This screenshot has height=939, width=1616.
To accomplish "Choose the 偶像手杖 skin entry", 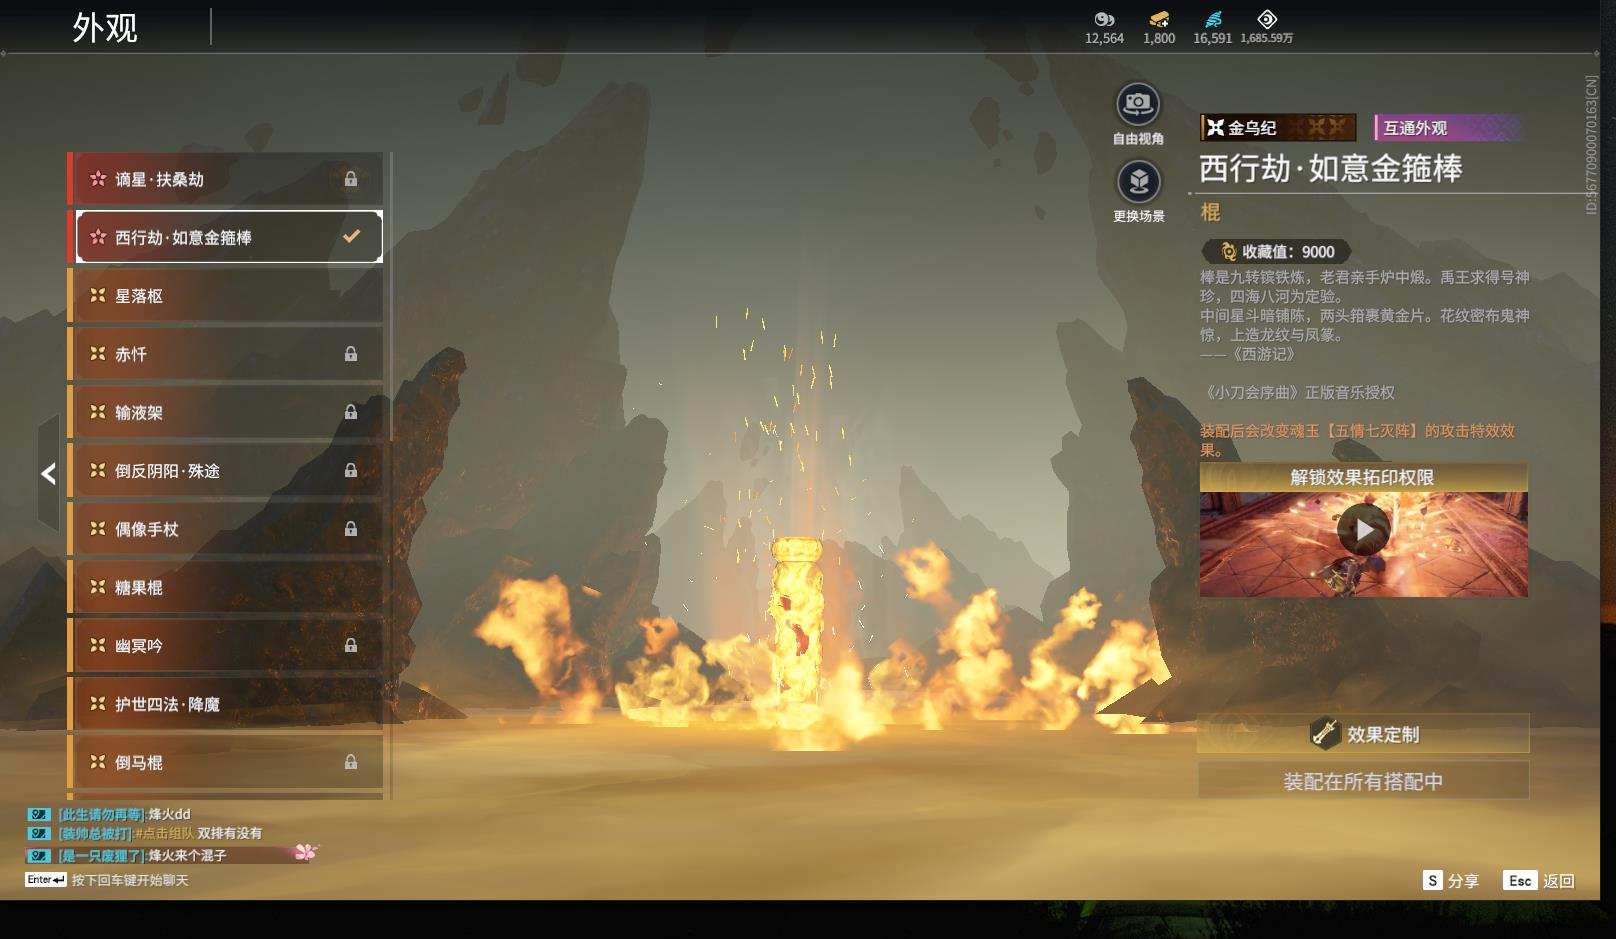I will (225, 529).
